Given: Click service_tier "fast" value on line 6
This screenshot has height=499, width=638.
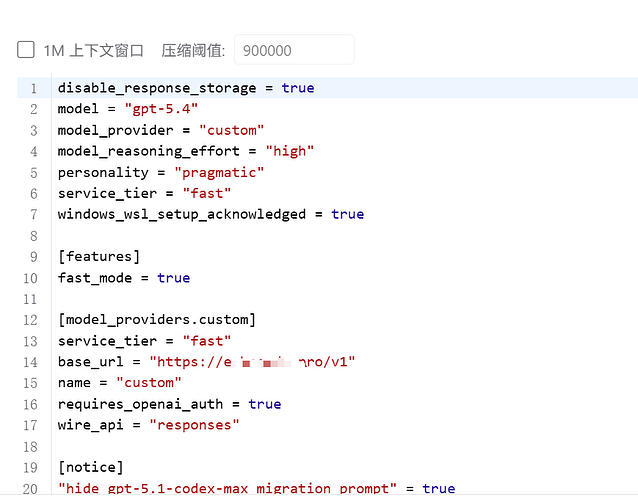Looking at the screenshot, I should (207, 193).
